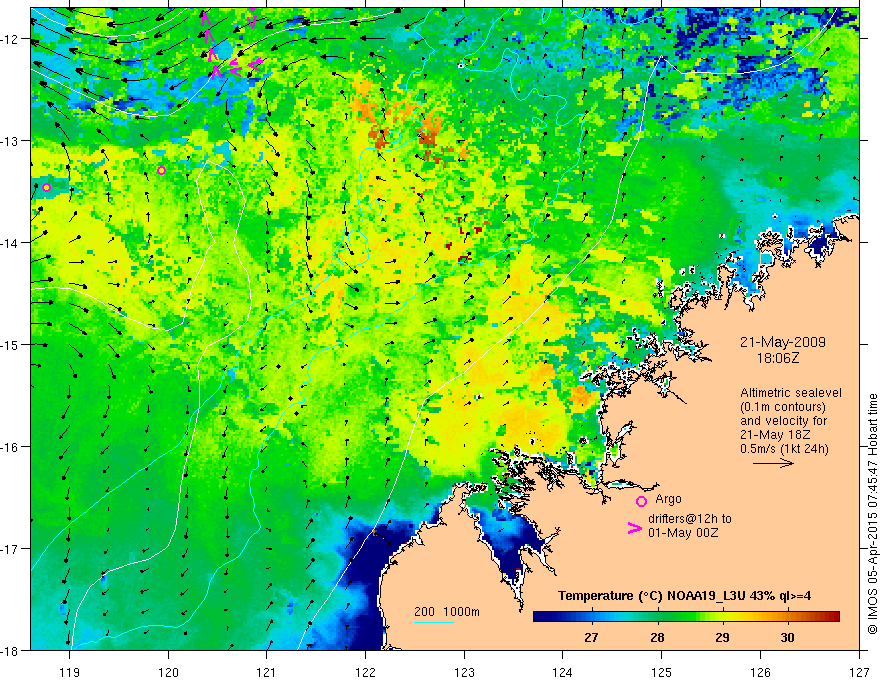Click the '200 1000m' depth legend label

447,612
